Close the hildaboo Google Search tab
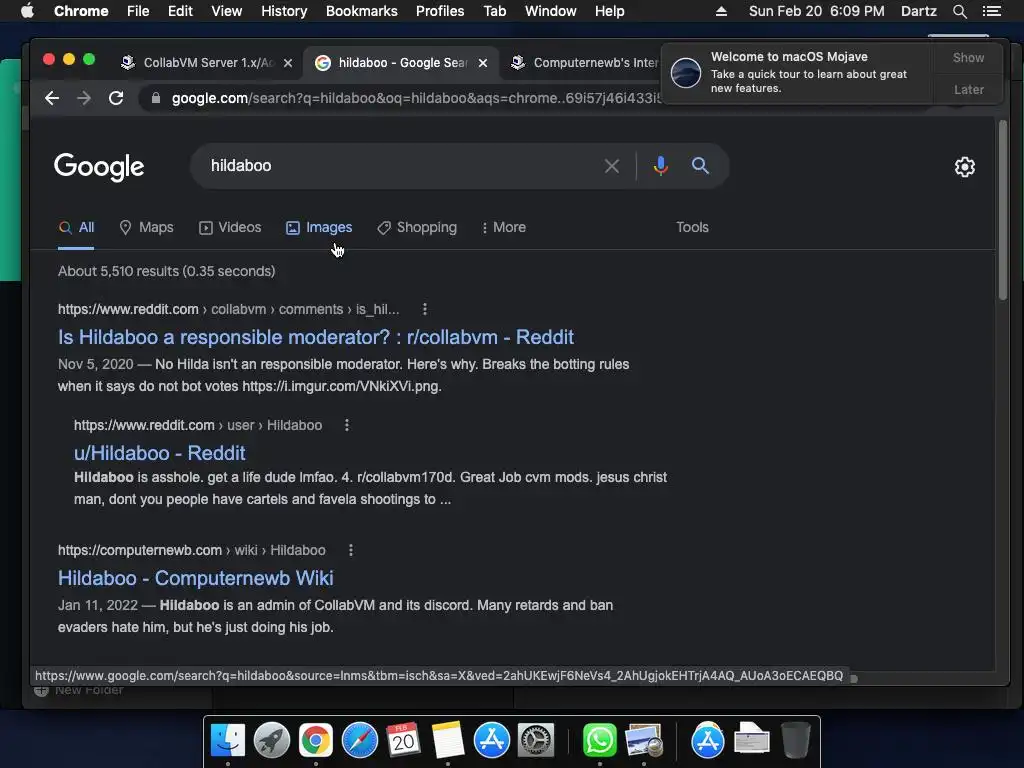The height and width of the screenshot is (768, 1024). [x=483, y=63]
